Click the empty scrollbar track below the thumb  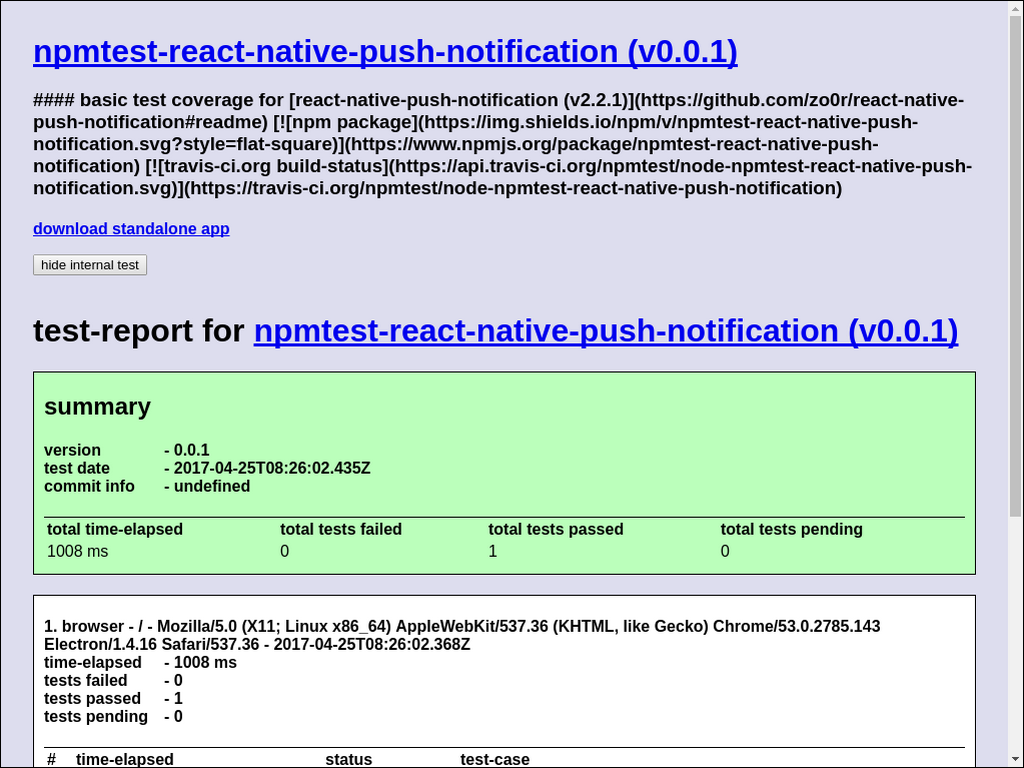[1015, 640]
